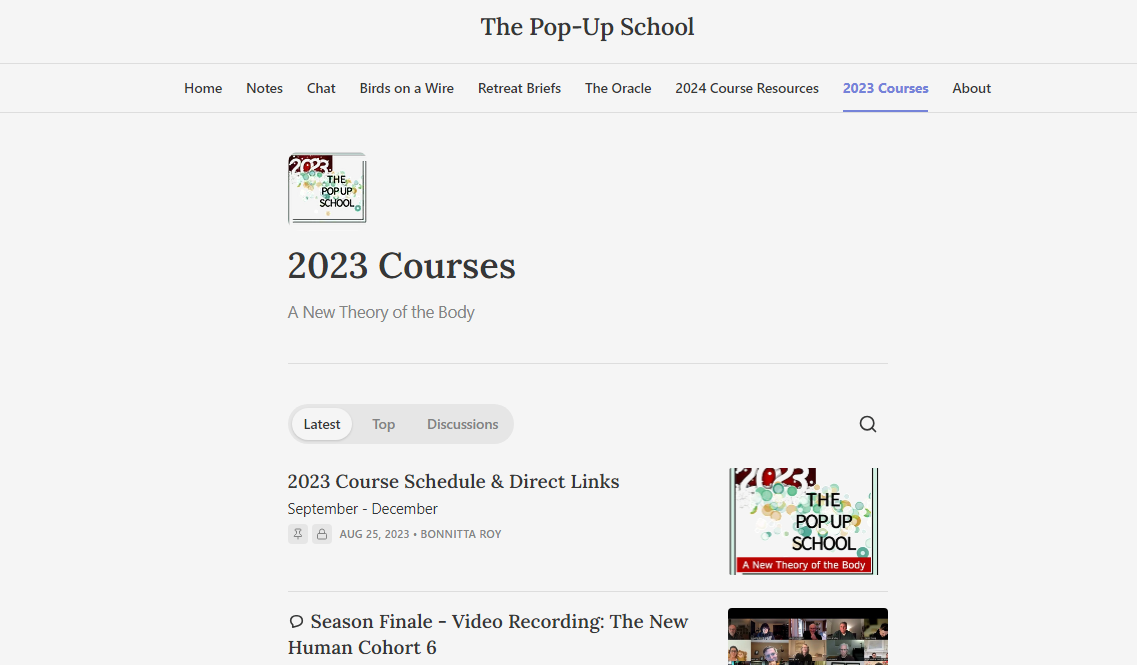Click the Season Finale video thumbnail
Viewport: 1137px width, 665px height.
pos(807,636)
